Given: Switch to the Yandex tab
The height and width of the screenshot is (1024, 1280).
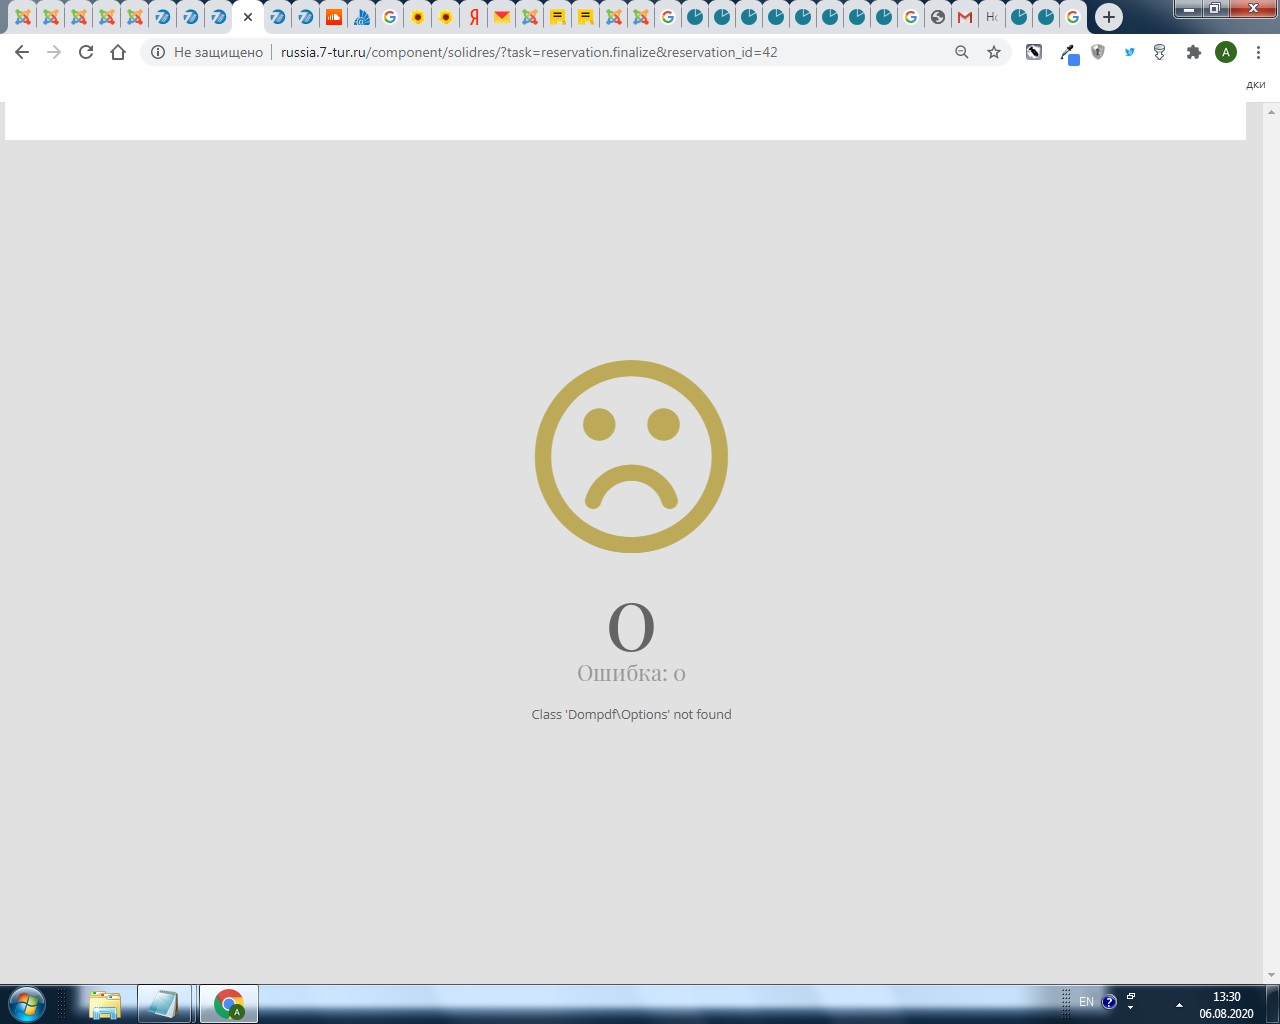Looking at the screenshot, I should coord(474,17).
